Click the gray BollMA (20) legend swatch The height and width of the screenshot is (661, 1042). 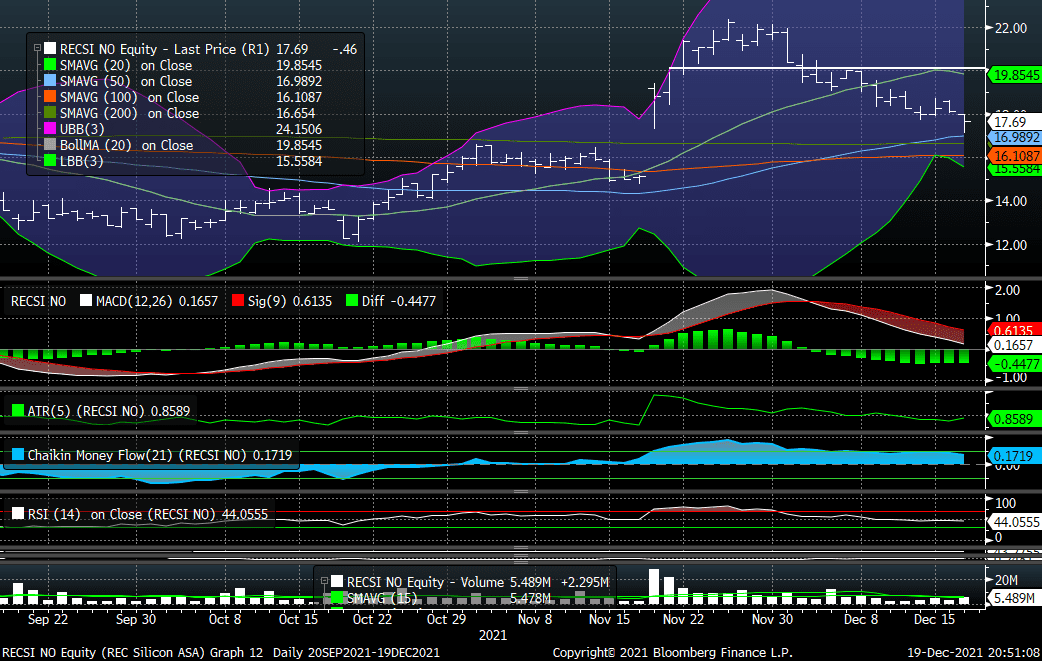50,144
